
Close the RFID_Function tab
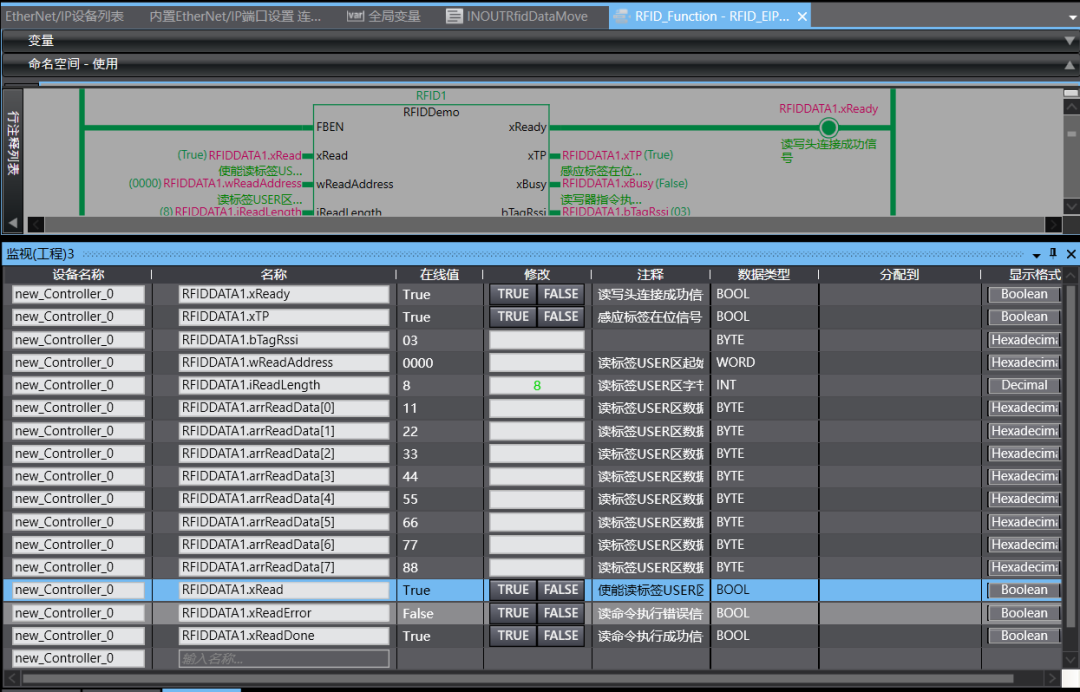tap(802, 16)
